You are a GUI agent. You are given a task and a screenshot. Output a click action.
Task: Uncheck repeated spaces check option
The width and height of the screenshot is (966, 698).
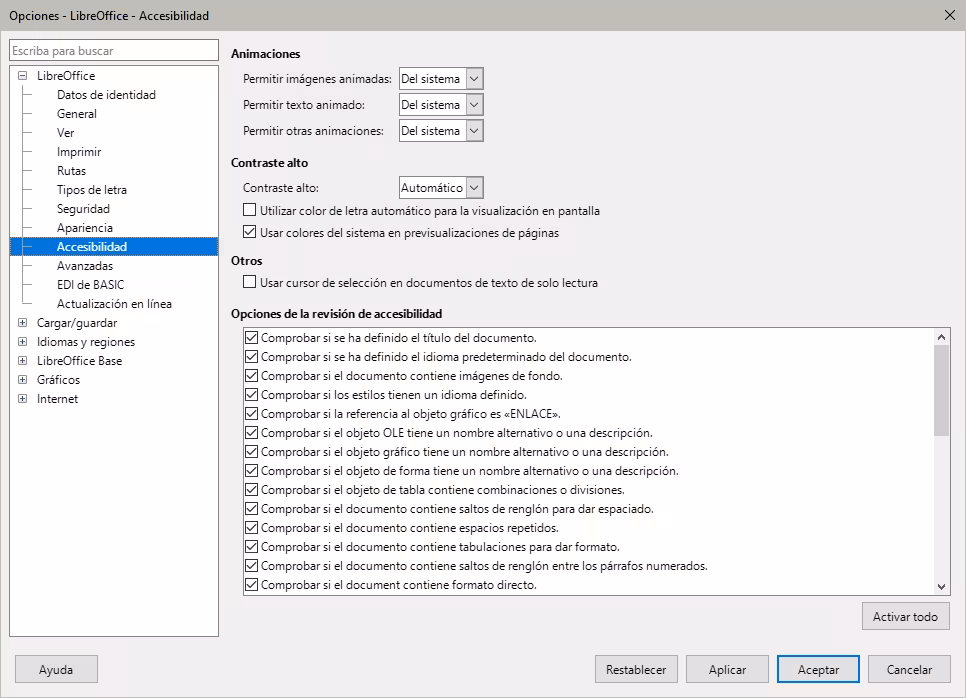click(x=251, y=528)
